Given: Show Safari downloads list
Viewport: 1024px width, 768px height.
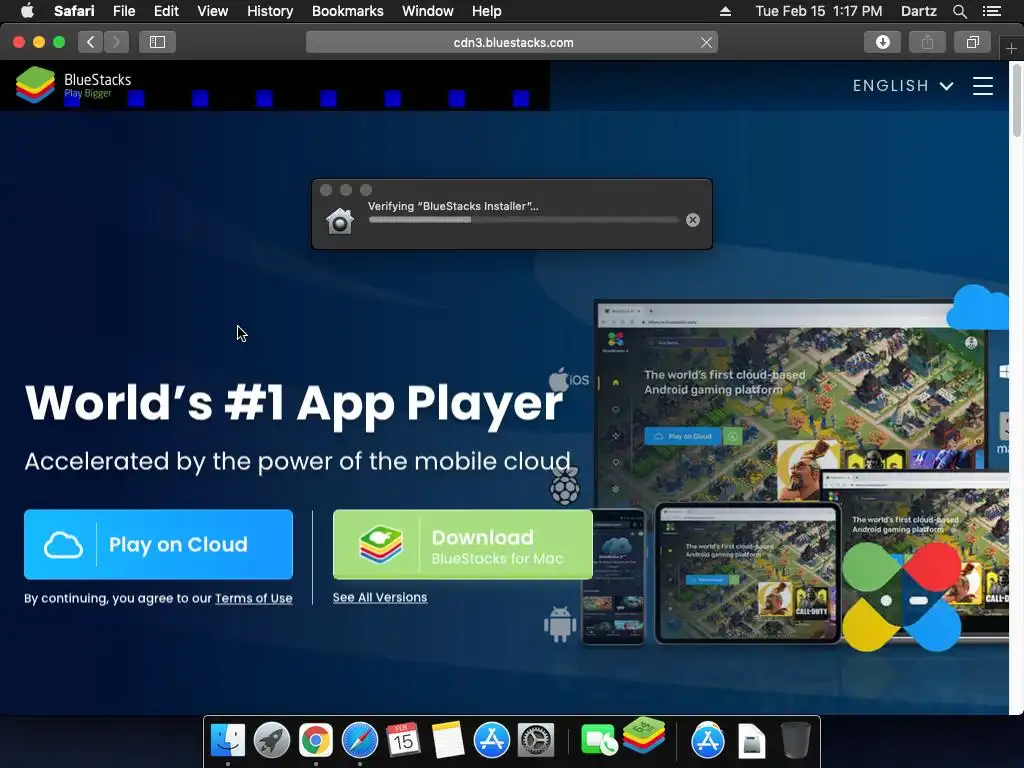Looking at the screenshot, I should pos(882,42).
